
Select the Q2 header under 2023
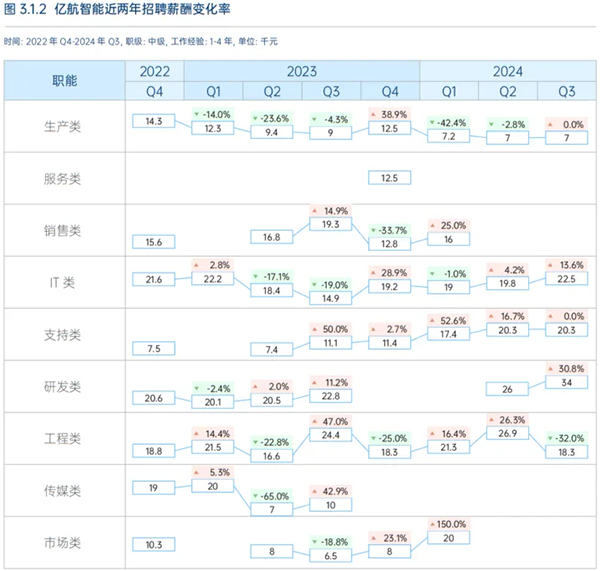pyautogui.click(x=272, y=92)
